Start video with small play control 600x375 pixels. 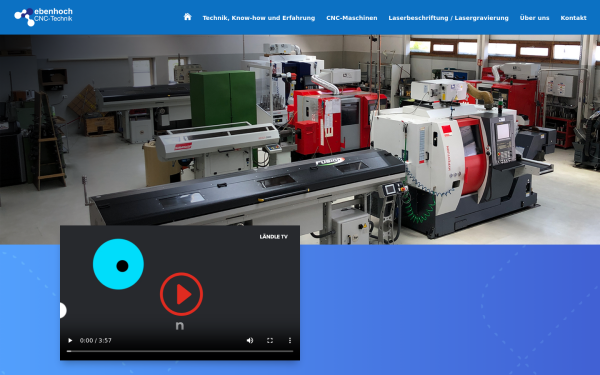[x=70, y=340]
